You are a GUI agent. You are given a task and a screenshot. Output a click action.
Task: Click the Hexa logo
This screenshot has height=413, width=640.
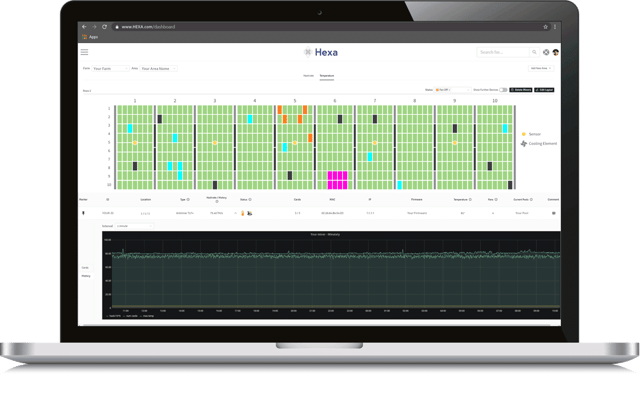pos(321,52)
